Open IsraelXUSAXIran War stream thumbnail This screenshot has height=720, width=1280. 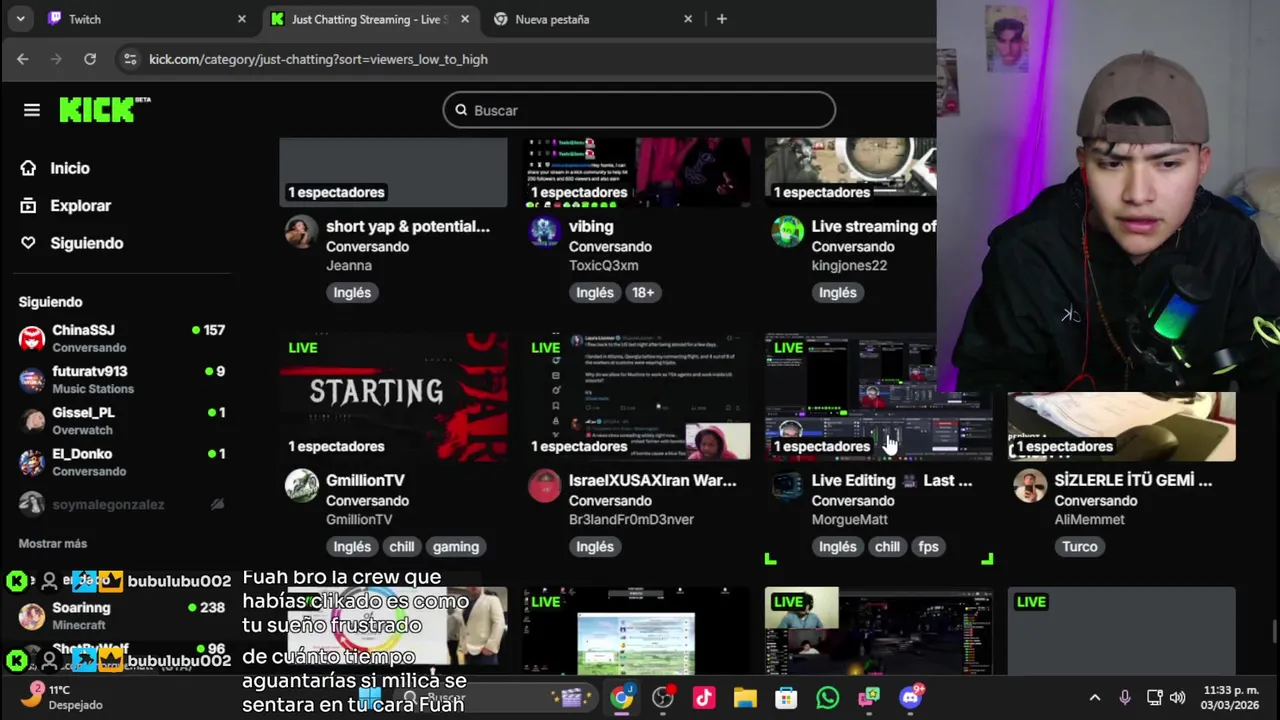click(x=636, y=397)
